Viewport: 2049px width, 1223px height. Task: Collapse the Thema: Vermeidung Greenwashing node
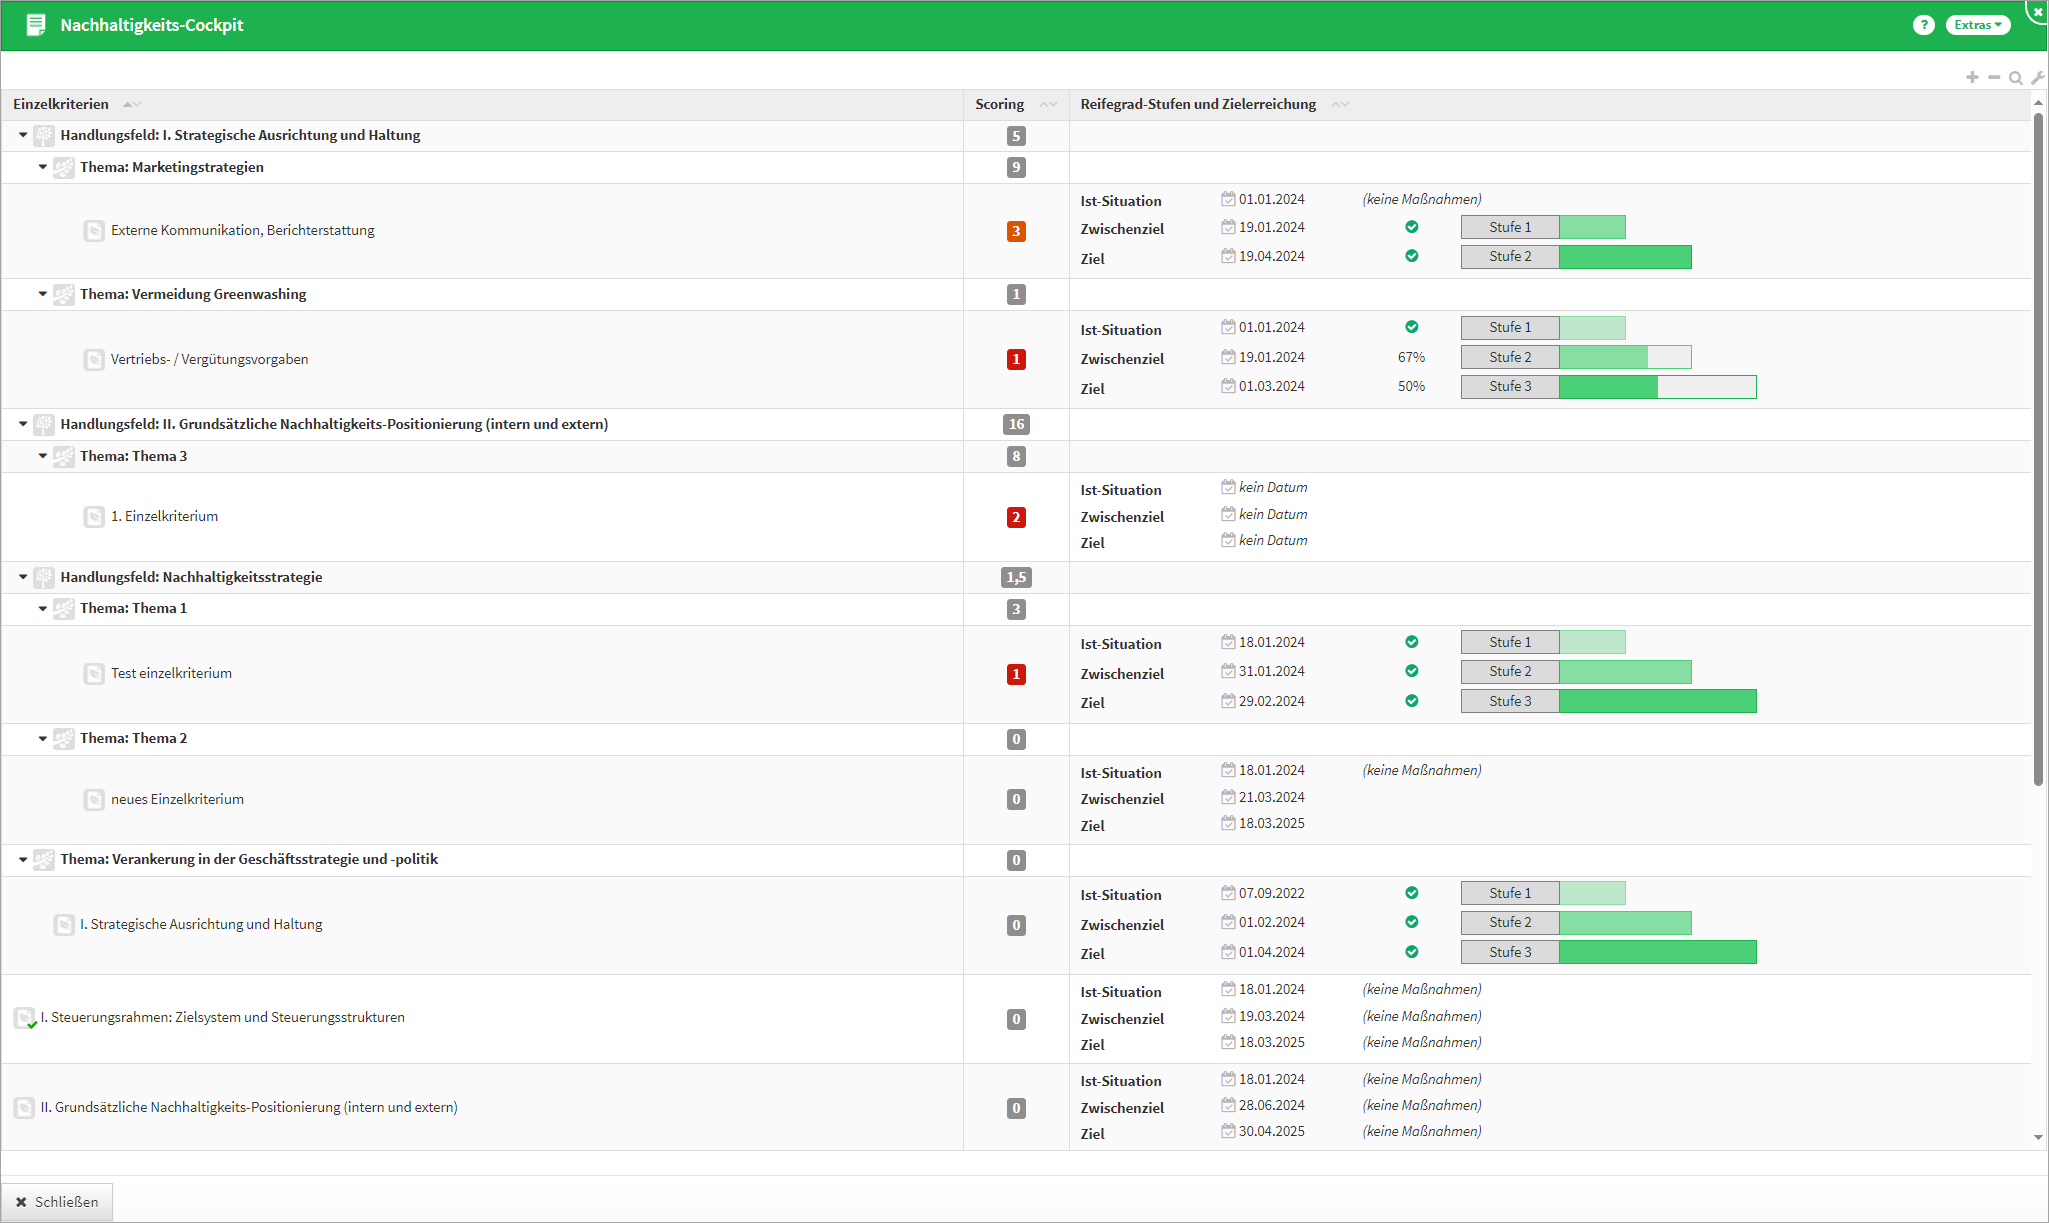point(43,294)
